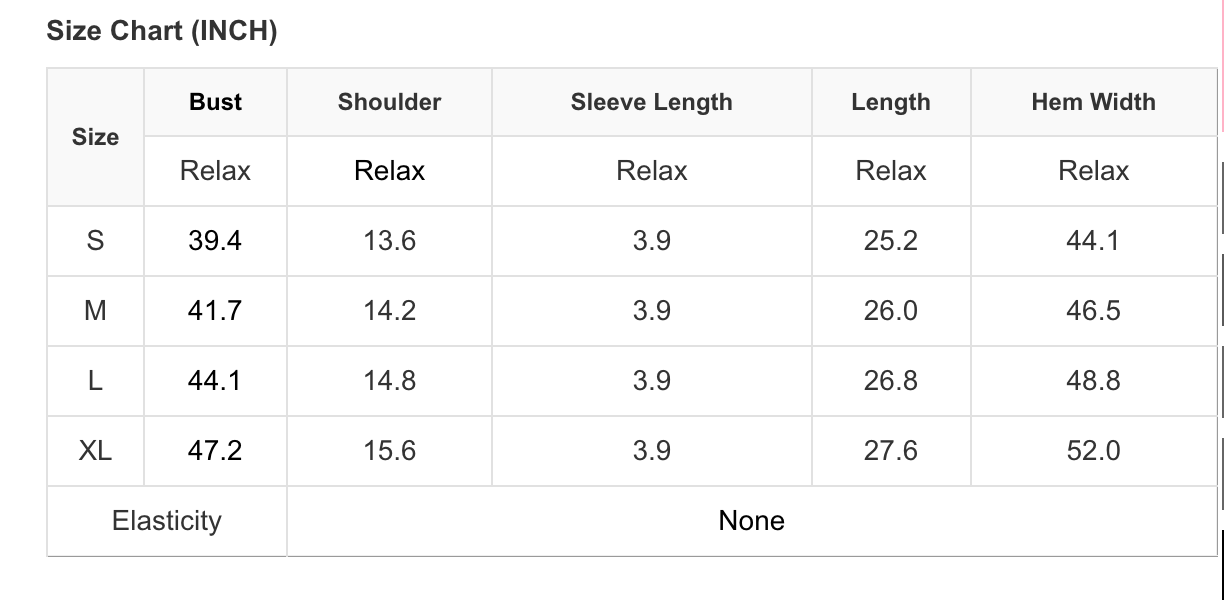Screen dimensions: 1224x600
Task: Click the 47.2 bust value for XL
Action: [x=215, y=451]
